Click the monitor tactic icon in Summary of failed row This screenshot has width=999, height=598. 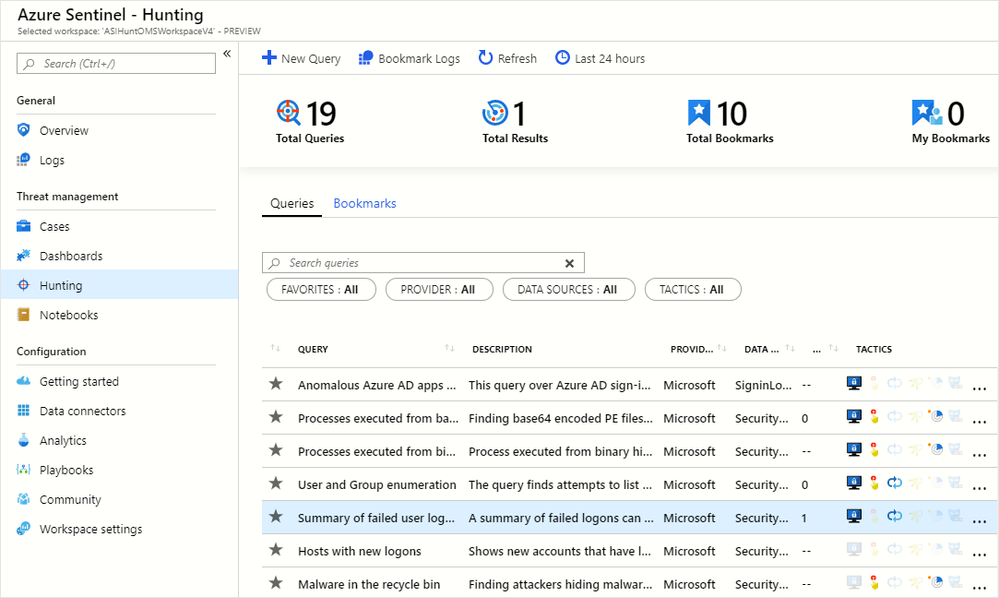tap(854, 516)
